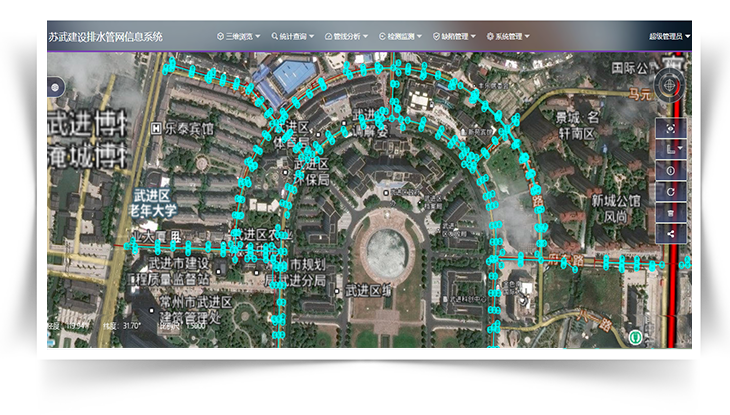Click the 苏武建设排水管网信息系统 title
This screenshot has width=730, height=415.
click(x=105, y=36)
